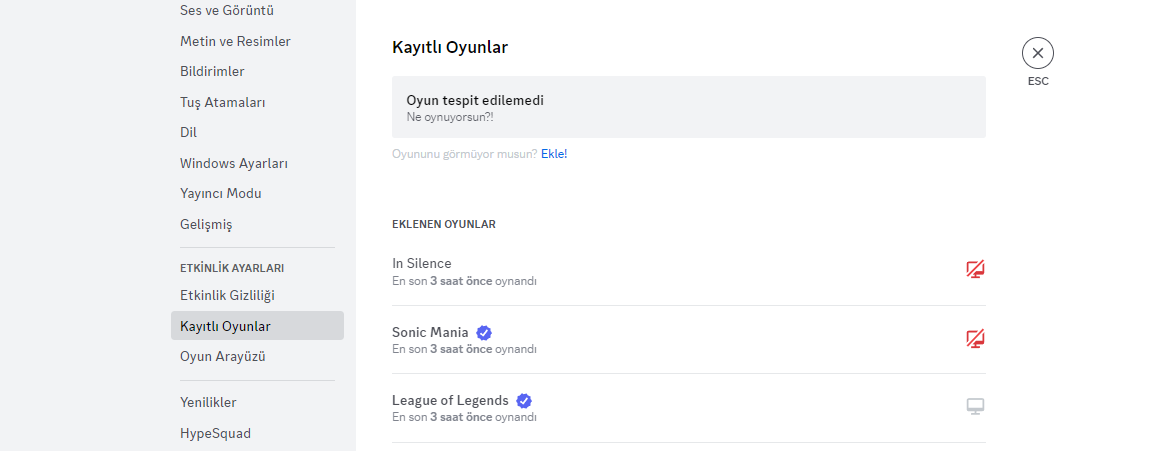Click League of Legends verified badge

[x=524, y=401]
